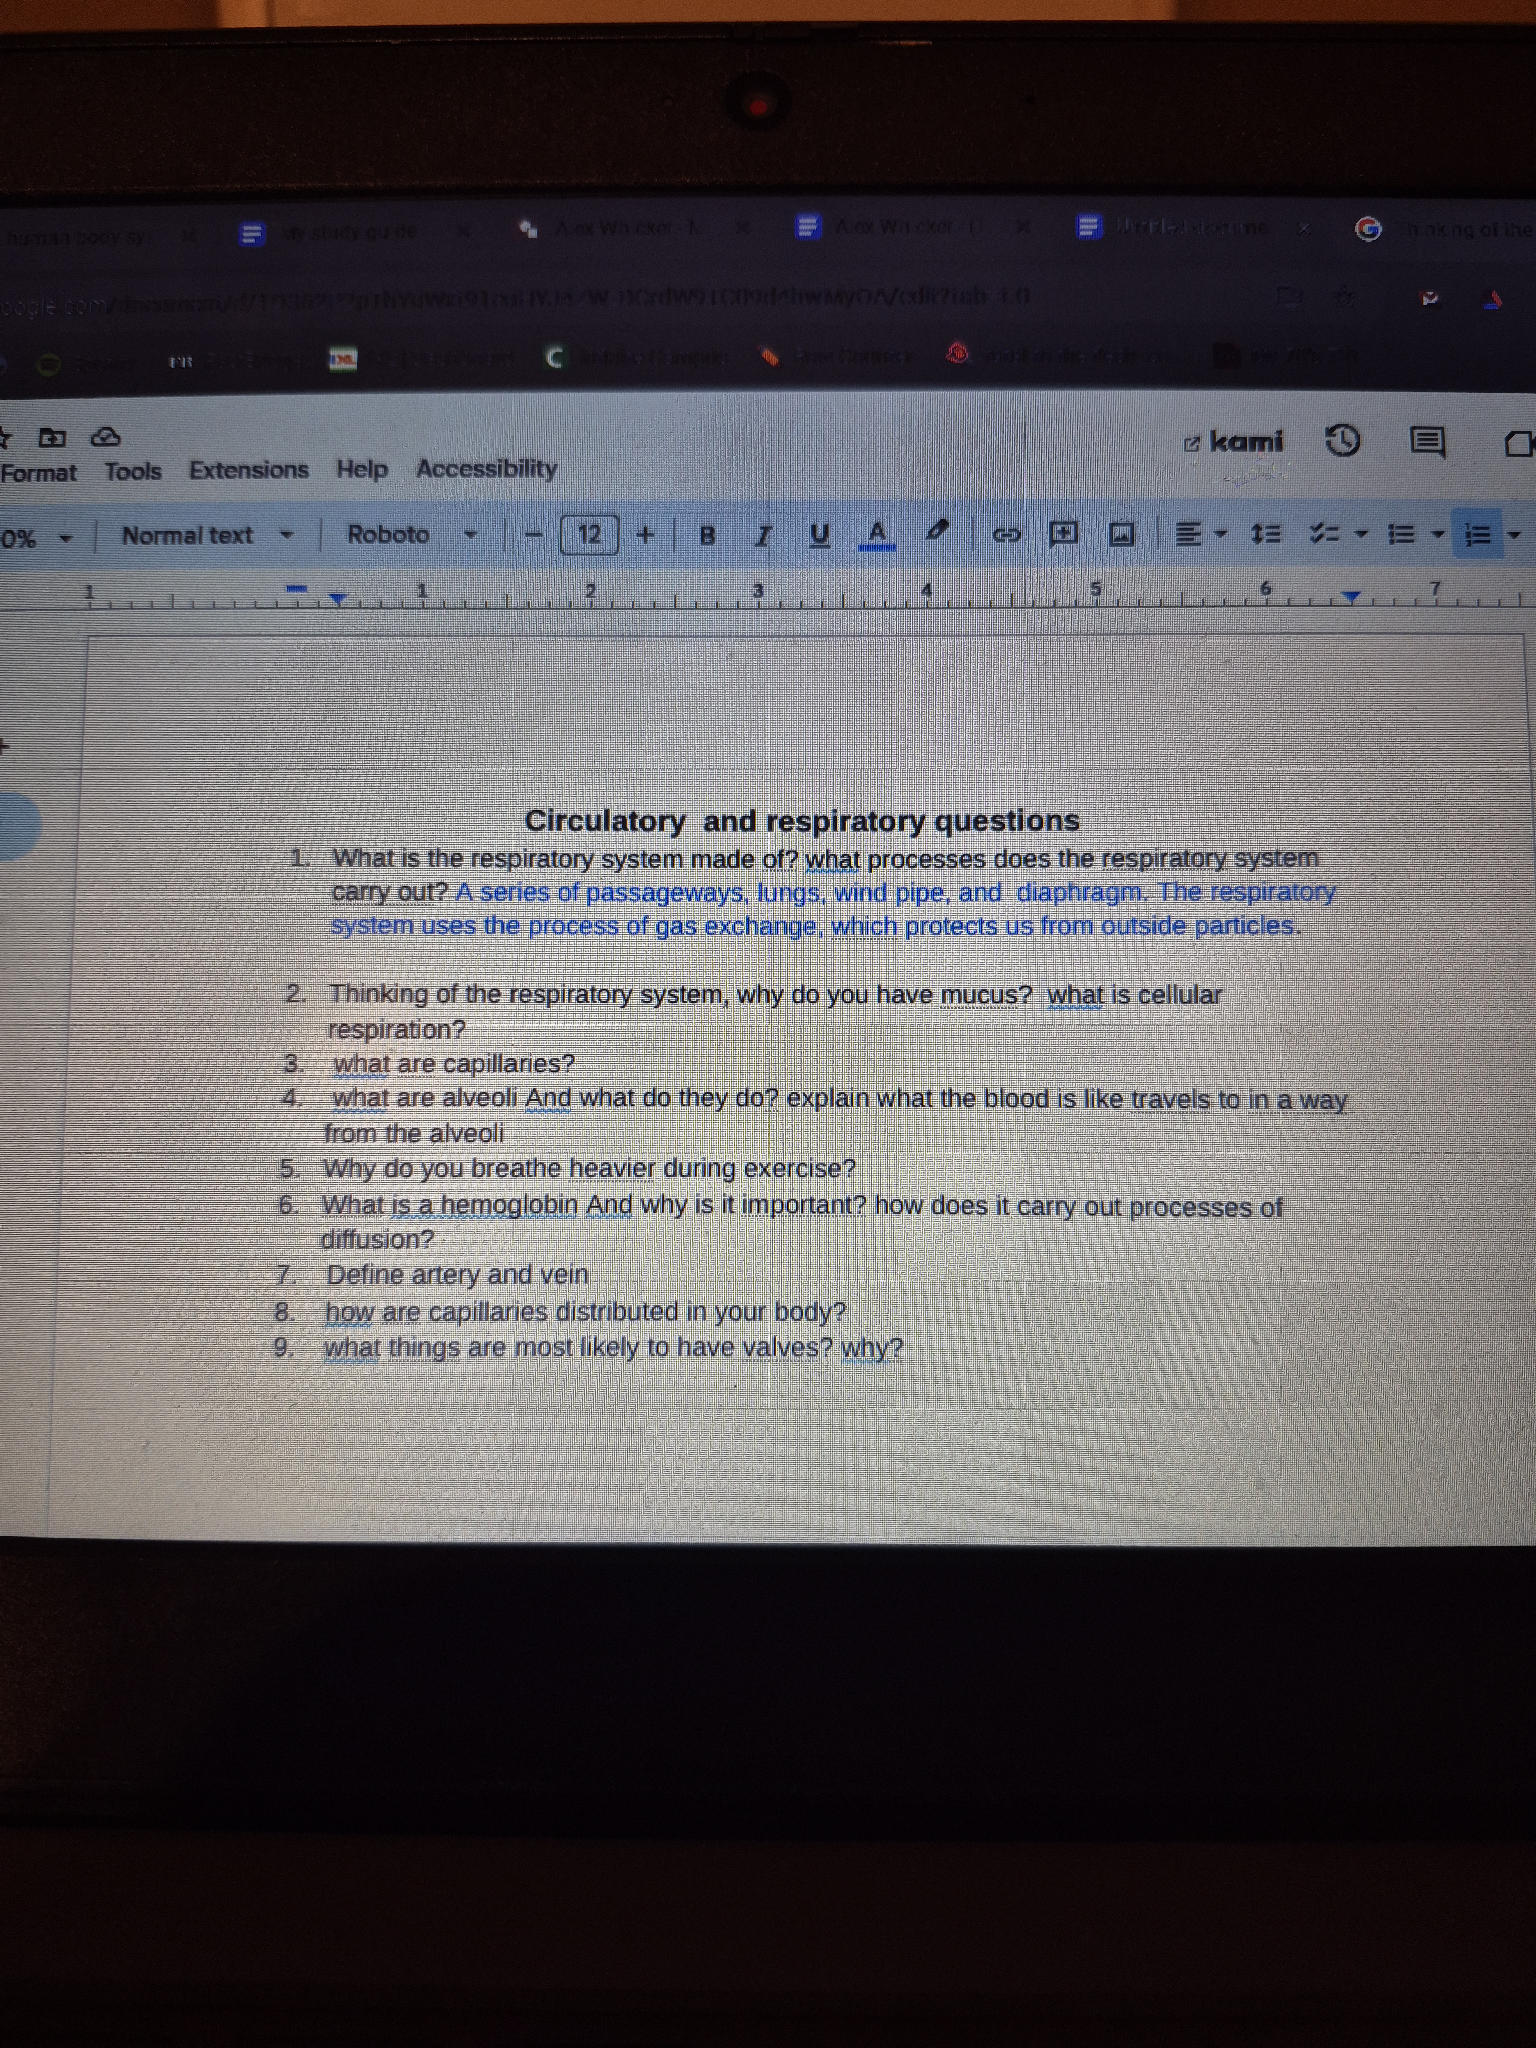This screenshot has height=2048, width=1536.
Task: Increase the font size
Action: 646,535
